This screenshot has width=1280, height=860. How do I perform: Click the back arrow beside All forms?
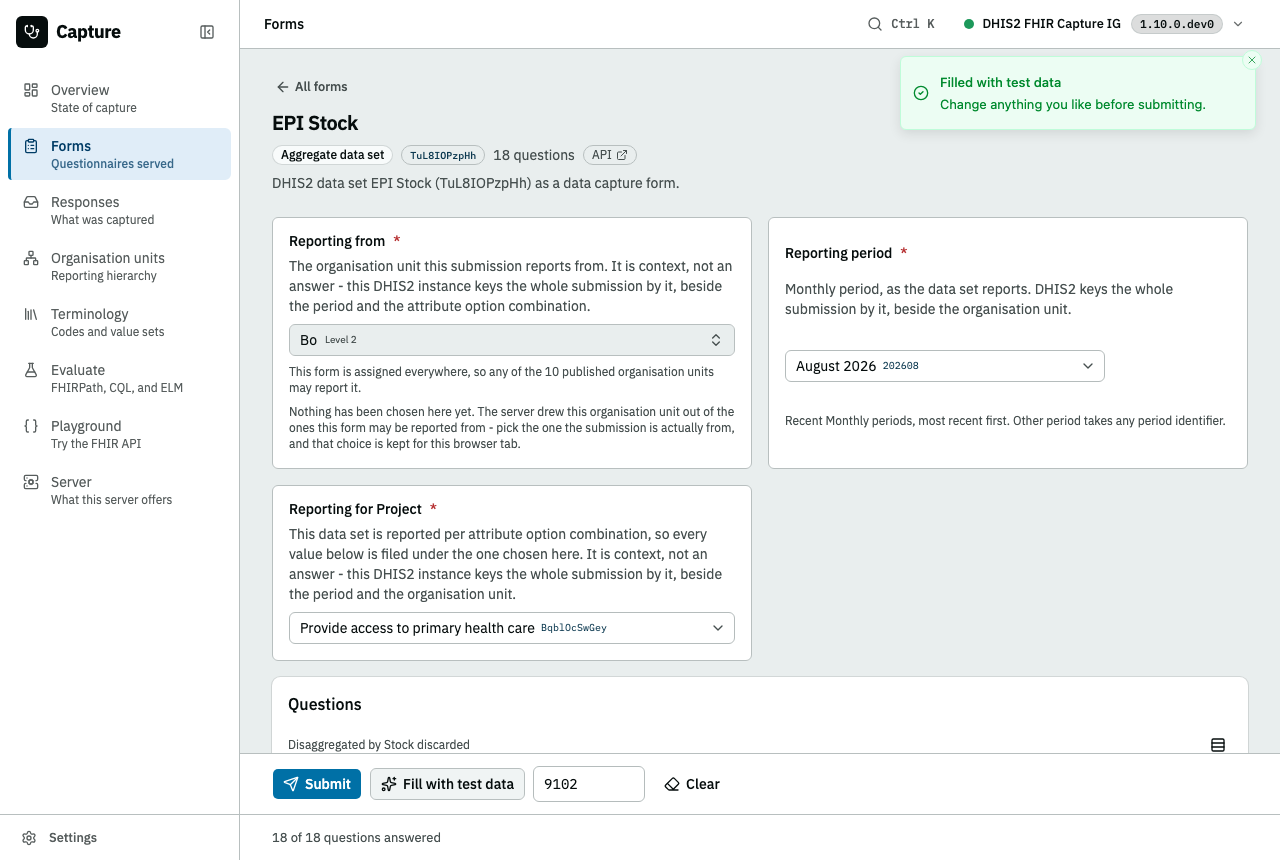pos(283,87)
